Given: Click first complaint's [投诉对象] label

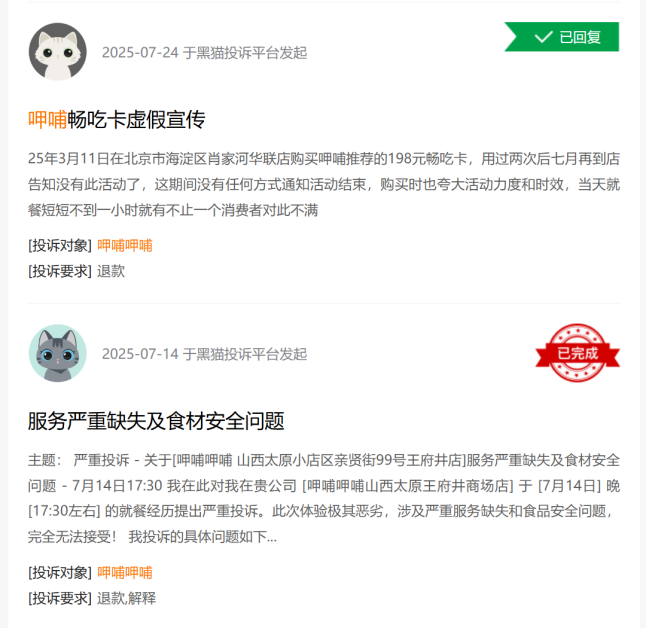Looking at the screenshot, I should pos(60,246).
